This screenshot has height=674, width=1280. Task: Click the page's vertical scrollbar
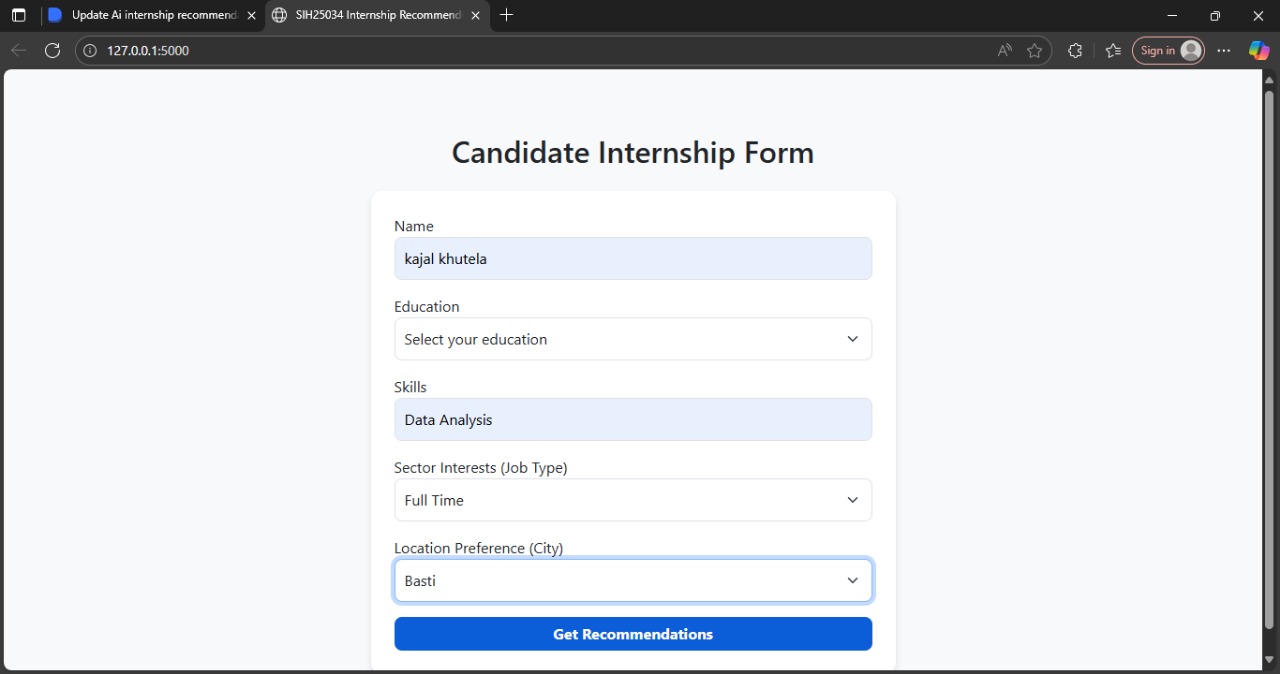tap(1269, 360)
